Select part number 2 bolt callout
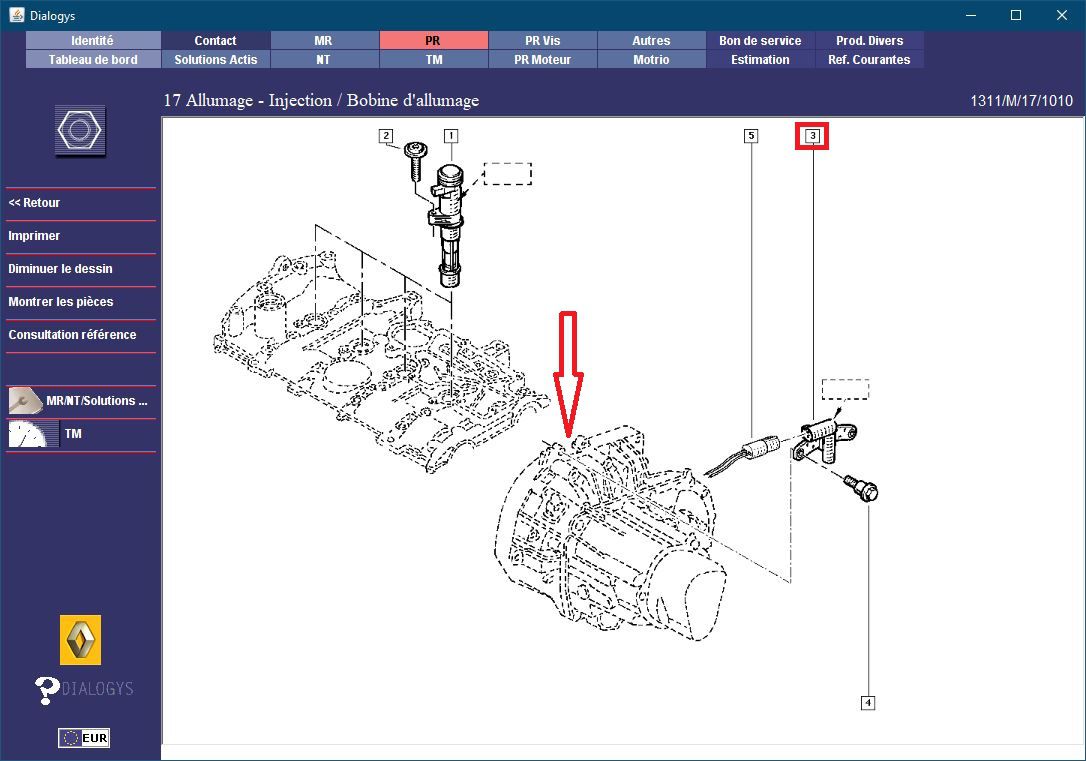 point(385,135)
